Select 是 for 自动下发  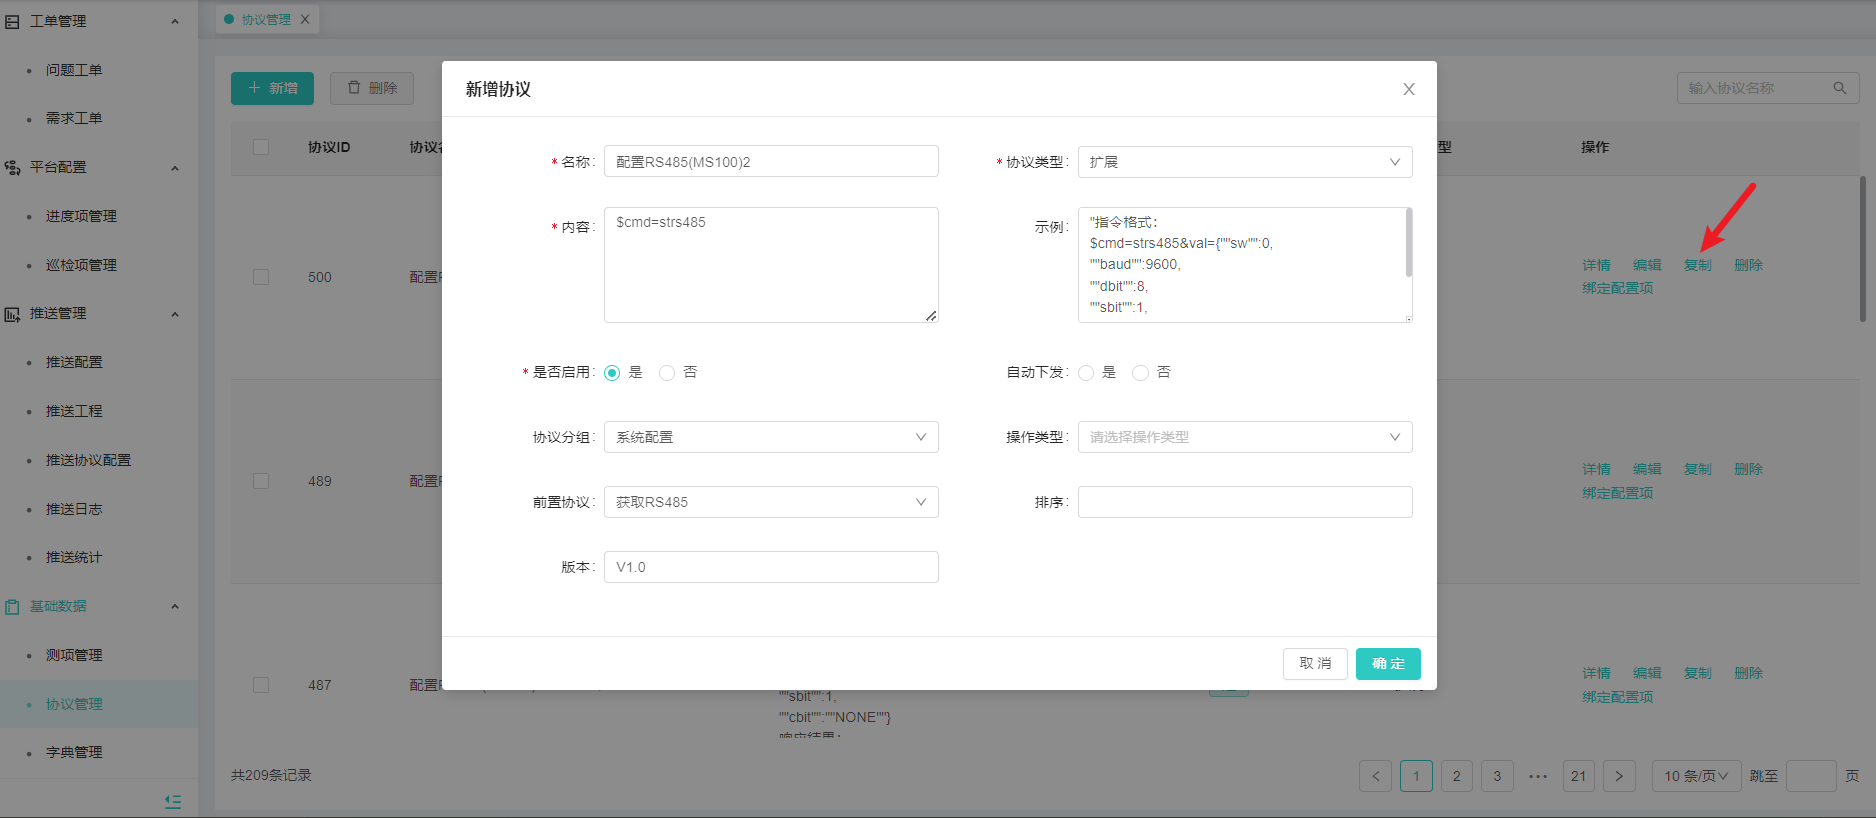click(1086, 373)
